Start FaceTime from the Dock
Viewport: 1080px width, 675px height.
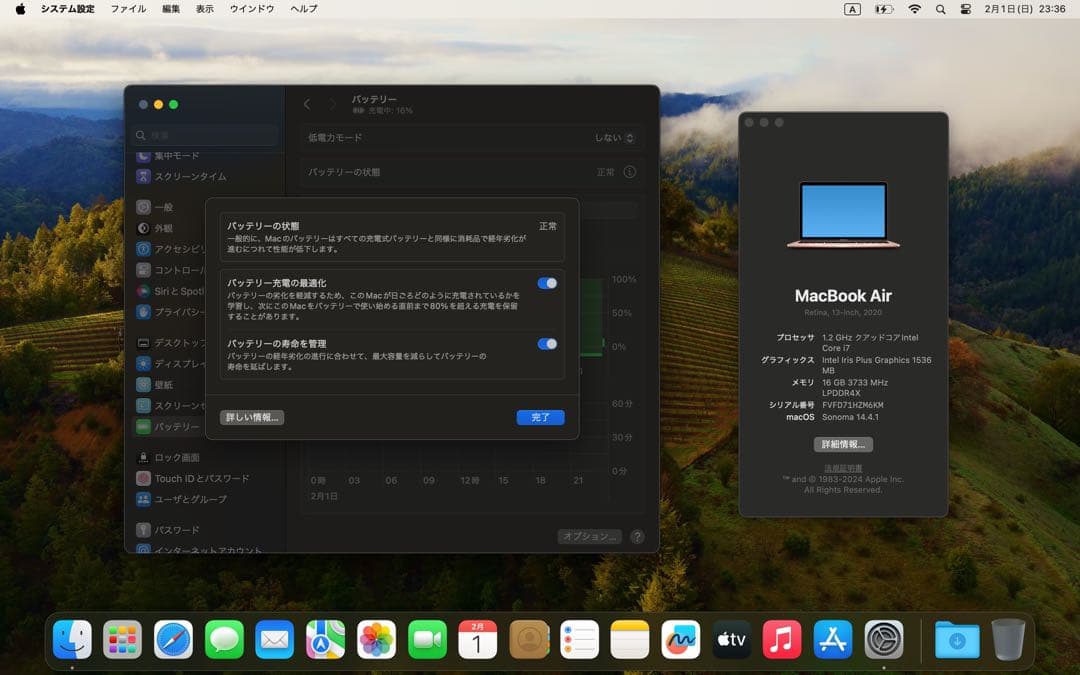(427, 637)
